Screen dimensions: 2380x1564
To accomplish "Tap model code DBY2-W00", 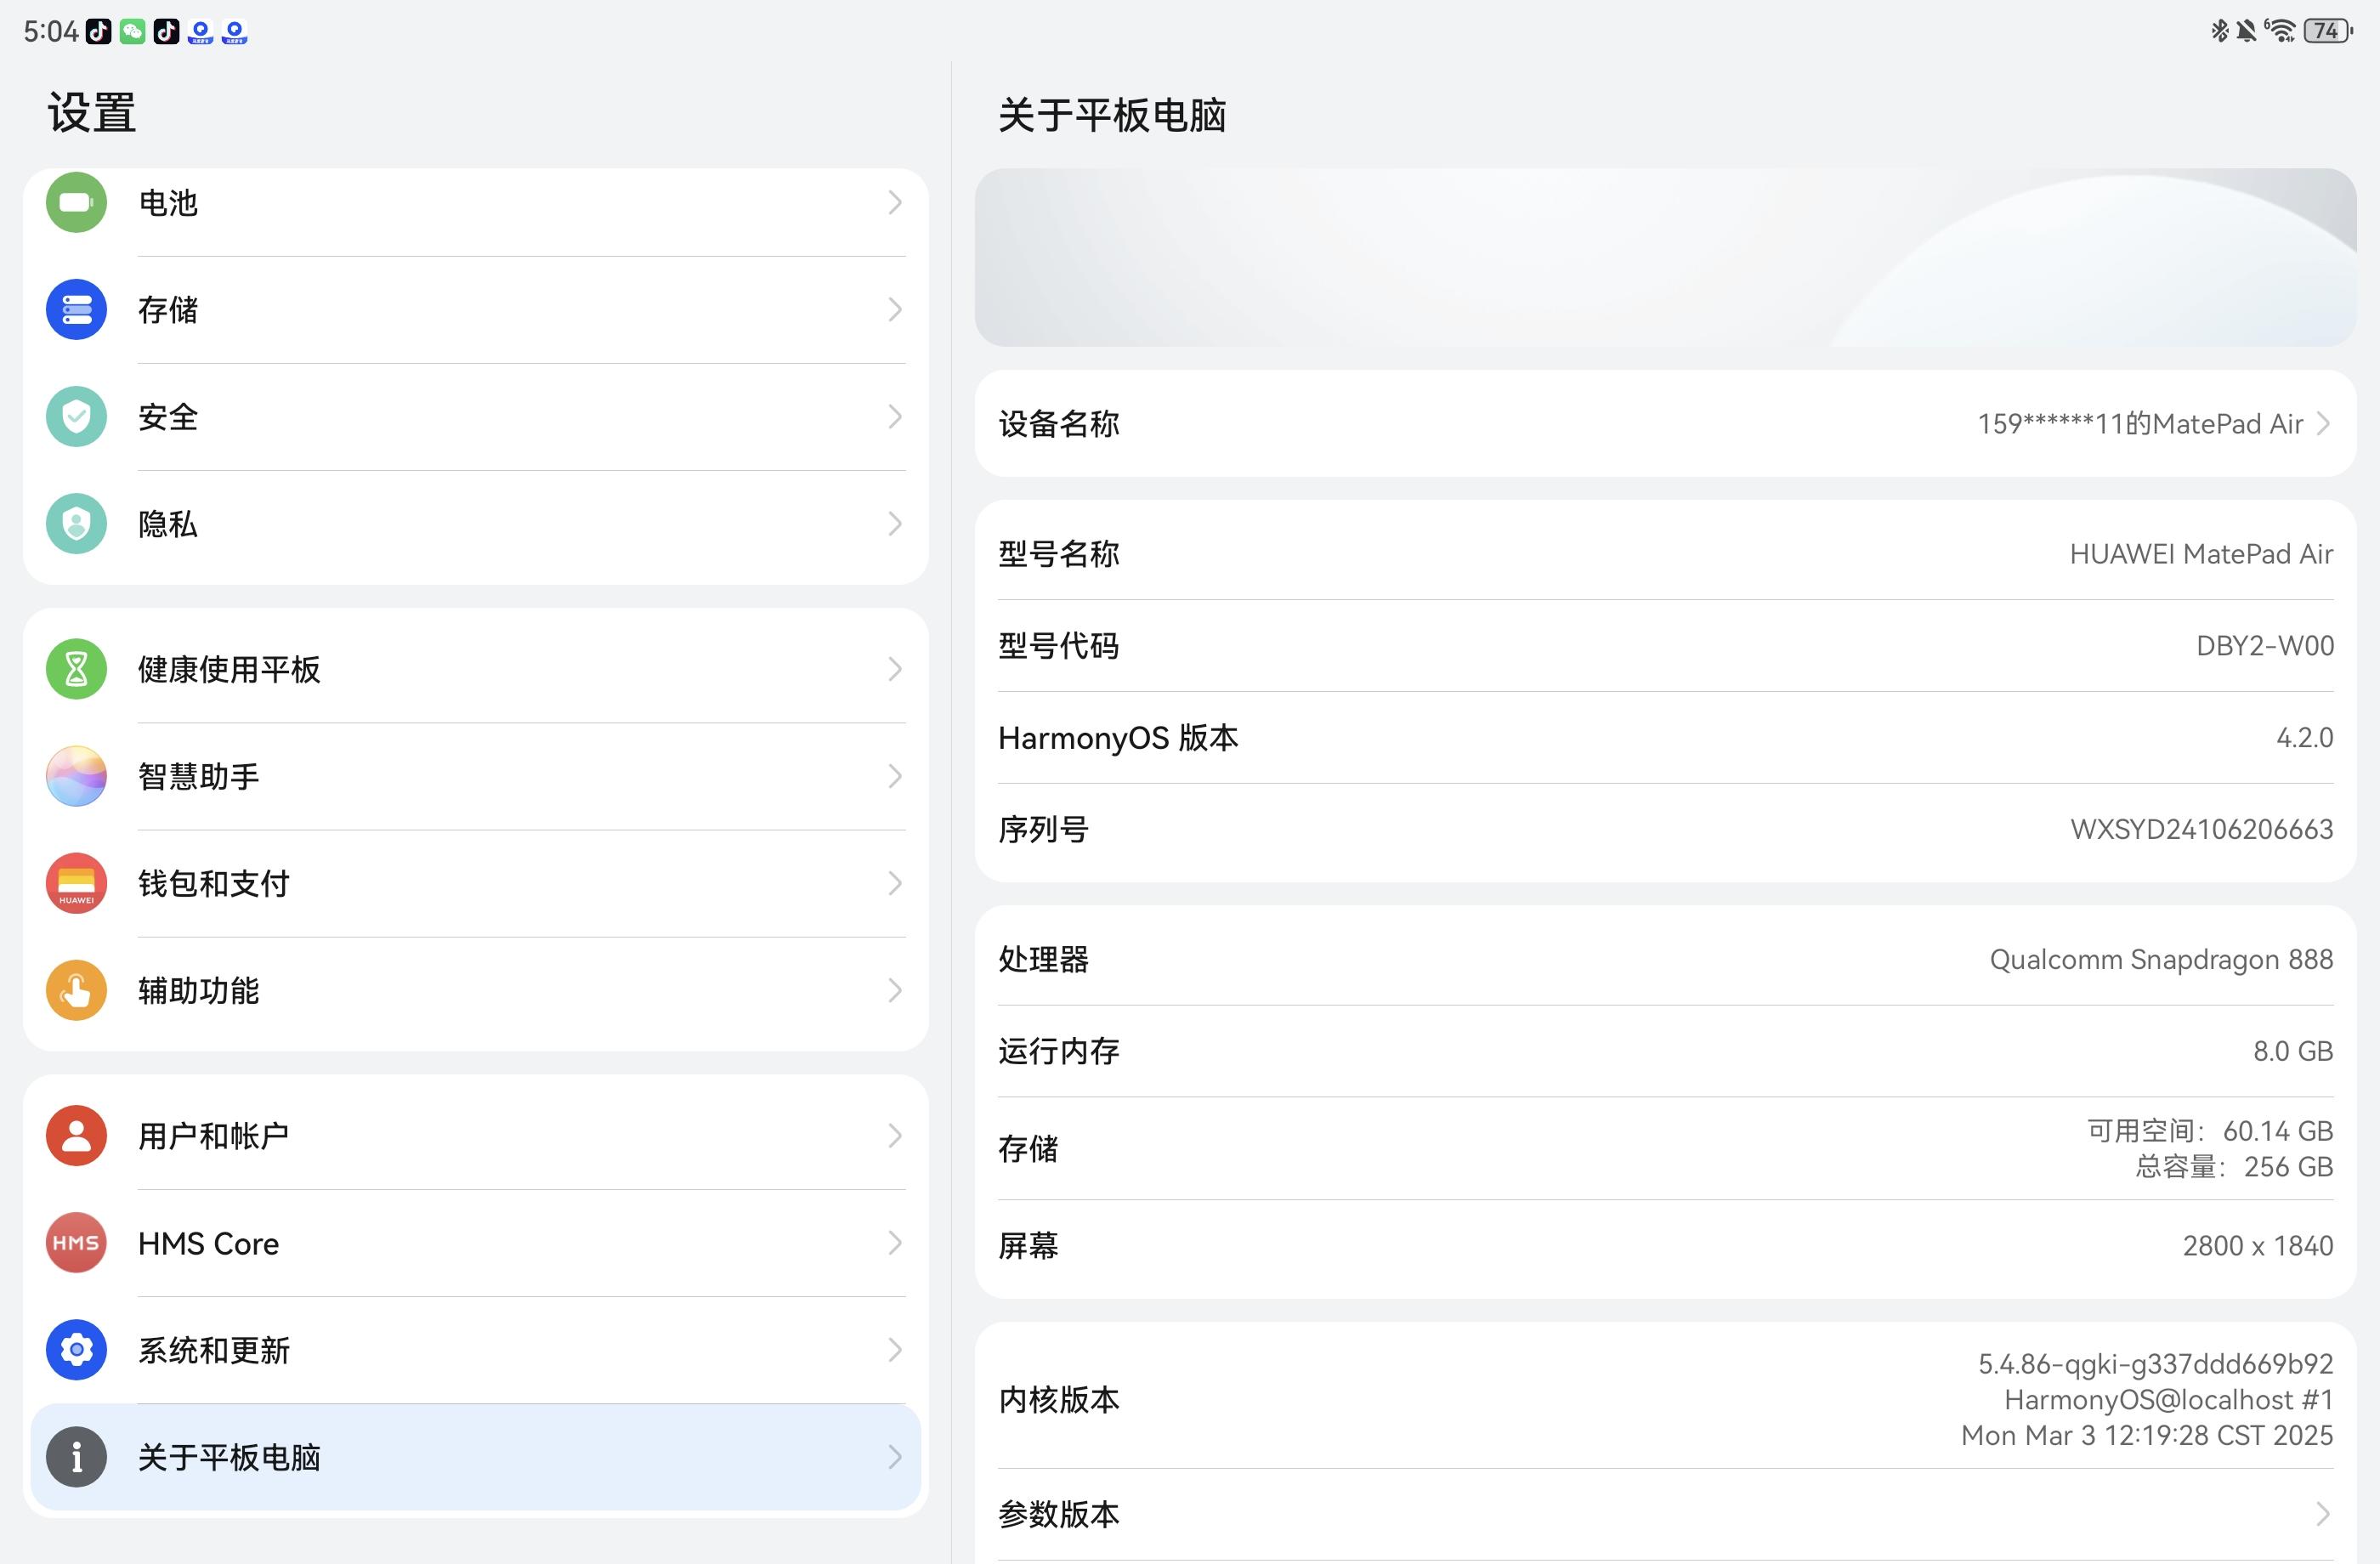I will [x=2265, y=646].
